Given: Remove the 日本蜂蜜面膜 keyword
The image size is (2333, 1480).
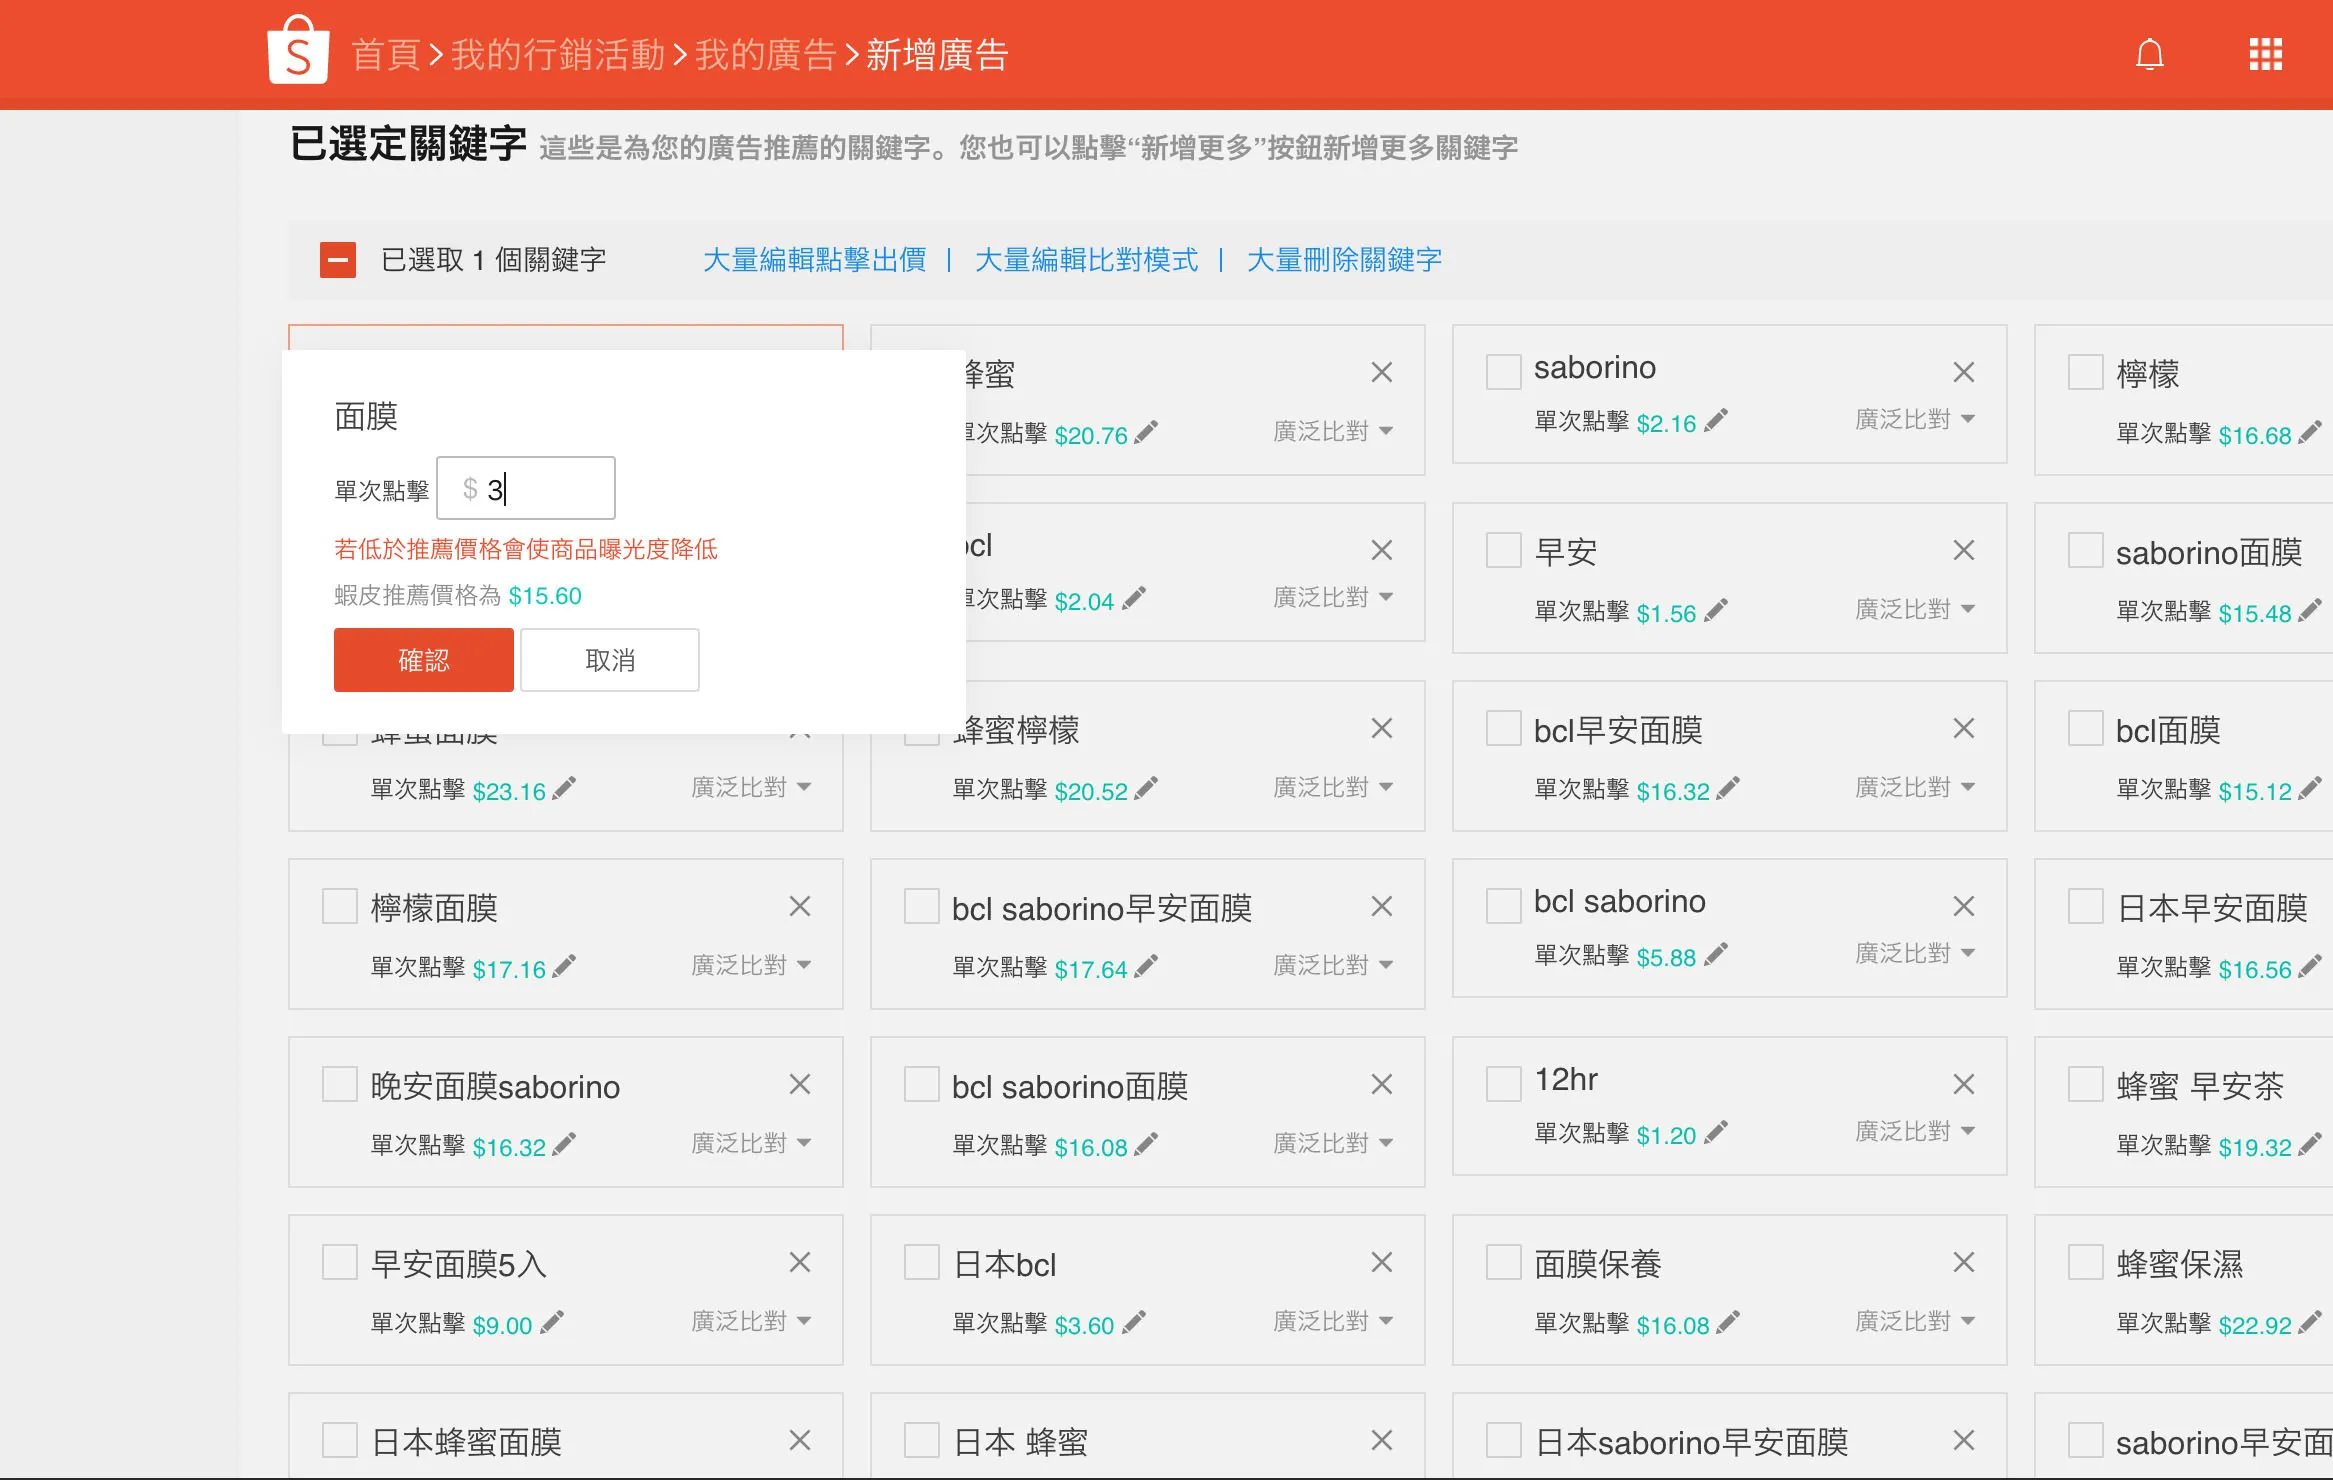Looking at the screenshot, I should [799, 1441].
